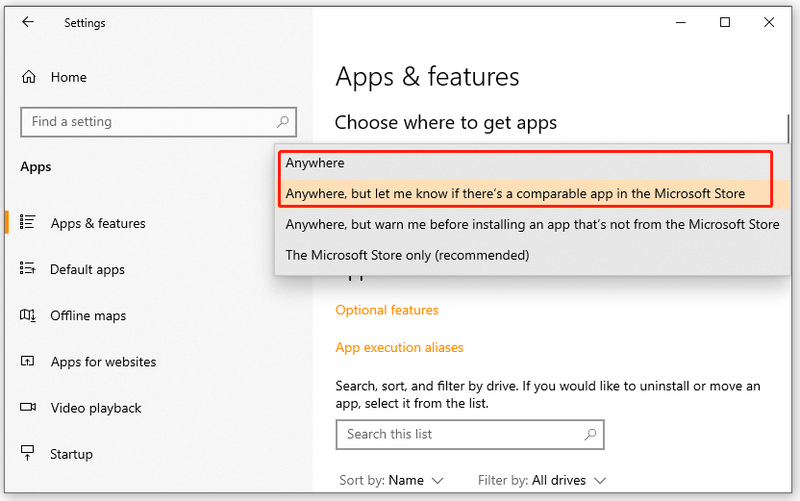Click the Startup icon in sidebar
Viewport: 800px width, 501px height.
[28, 453]
